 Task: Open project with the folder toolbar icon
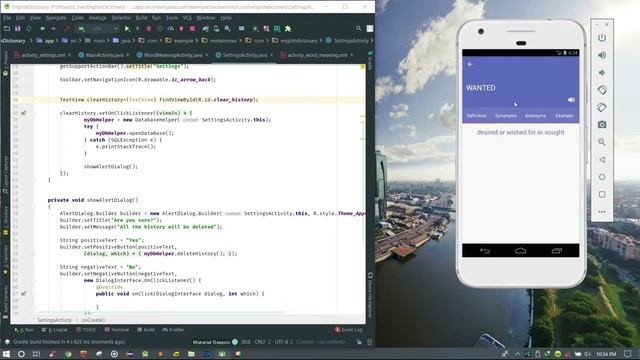[x=7, y=29]
